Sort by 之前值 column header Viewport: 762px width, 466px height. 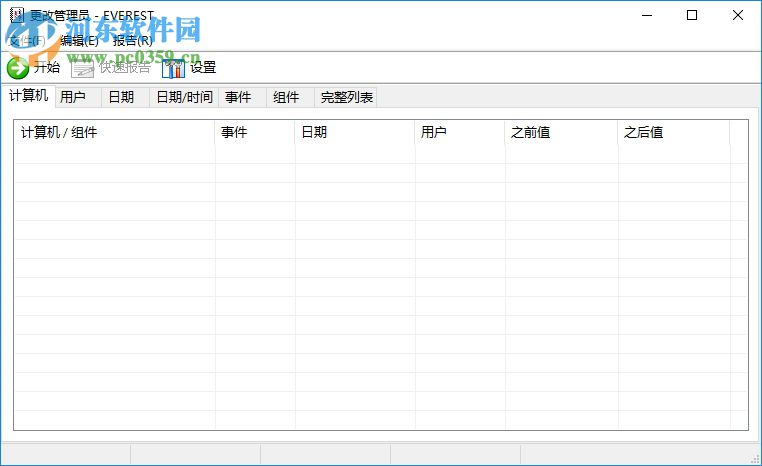tap(561, 132)
